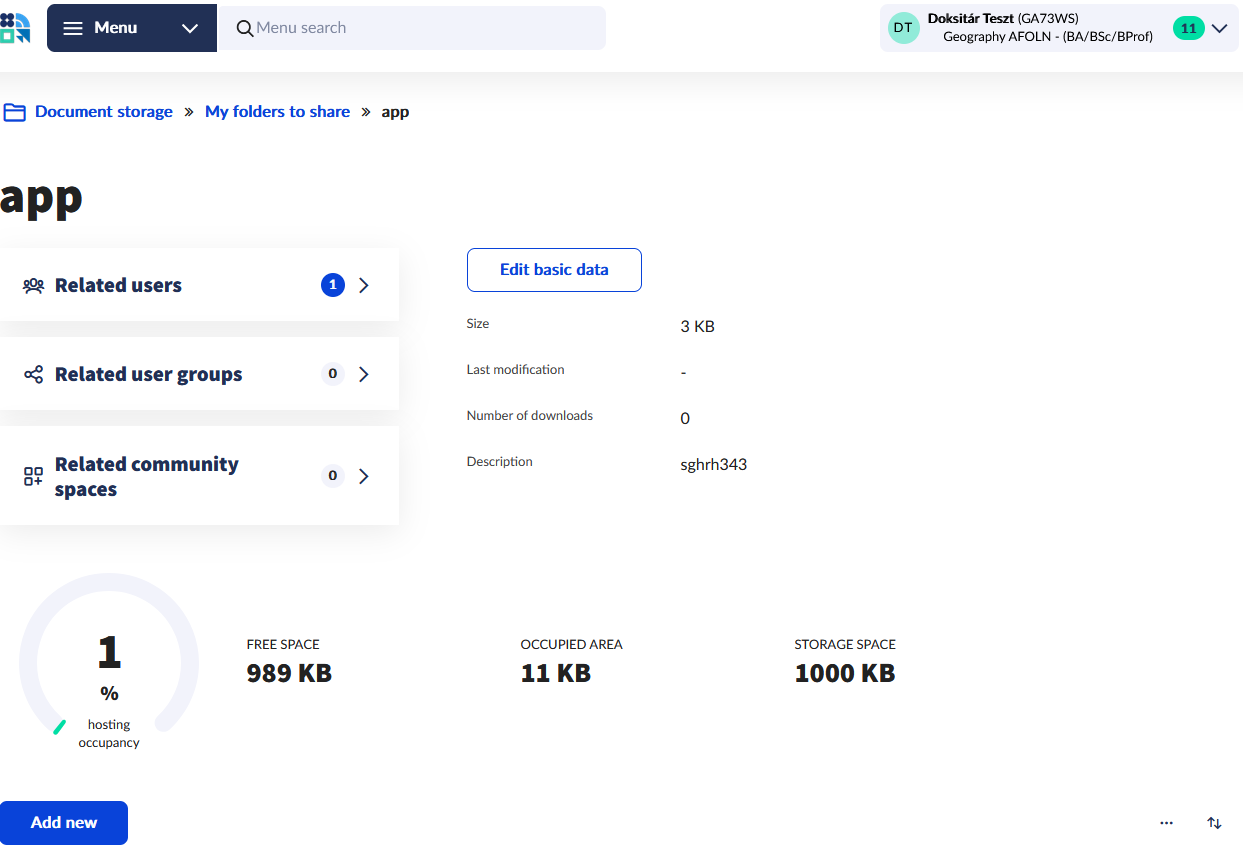Click the Size value 3 KB
The width and height of the screenshot is (1243, 846).
coord(697,326)
